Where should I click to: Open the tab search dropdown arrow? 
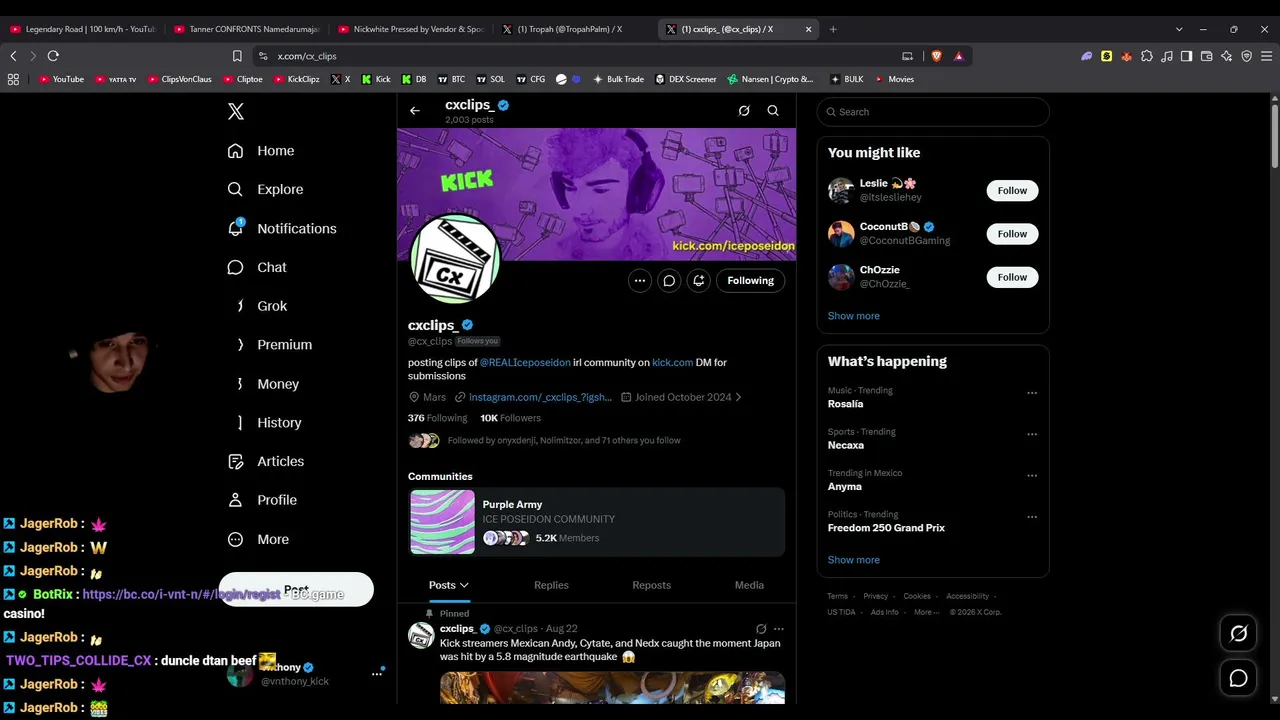tap(1179, 29)
